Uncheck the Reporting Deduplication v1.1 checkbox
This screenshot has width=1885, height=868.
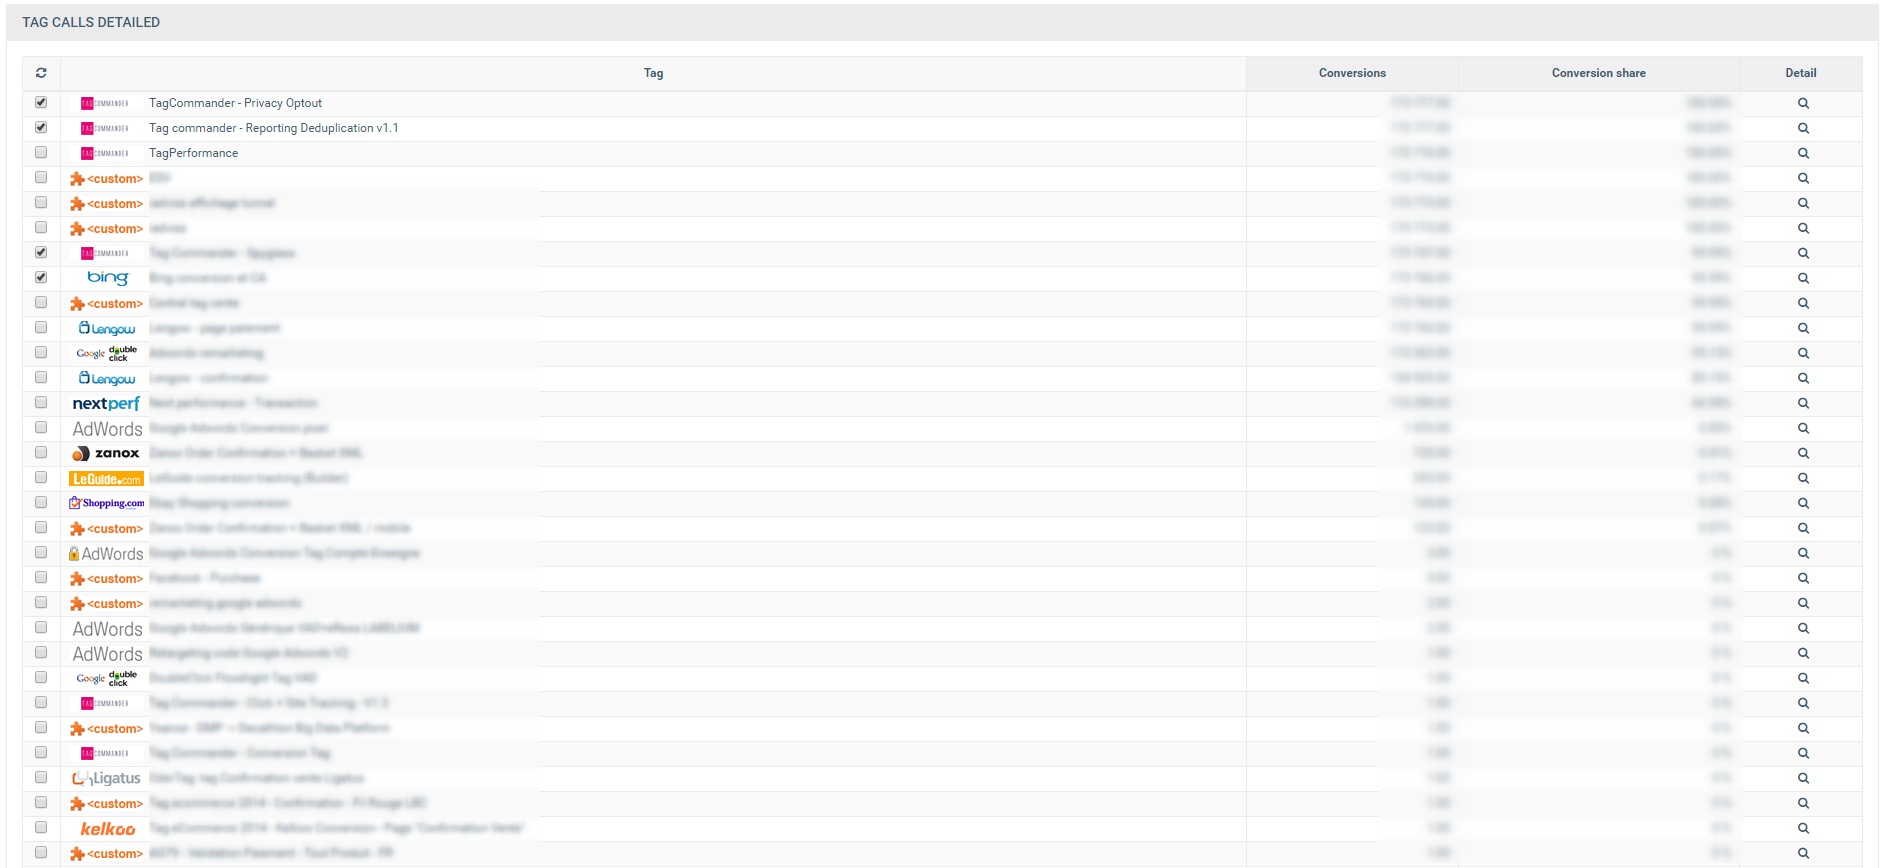(x=41, y=127)
